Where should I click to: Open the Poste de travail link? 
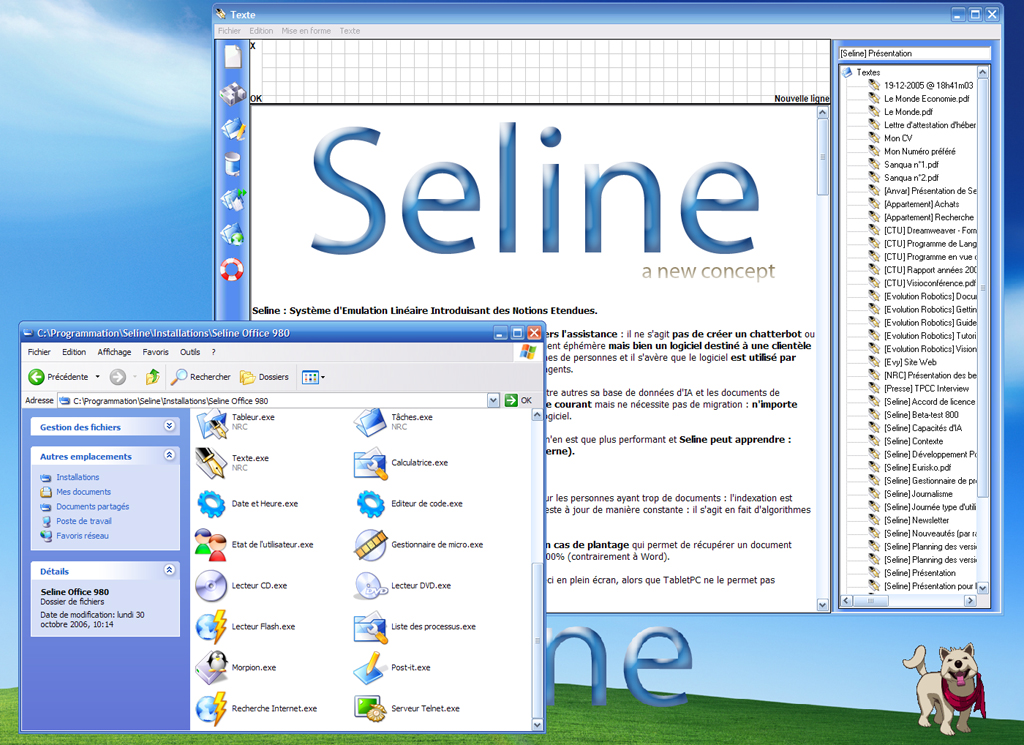pyautogui.click(x=84, y=521)
